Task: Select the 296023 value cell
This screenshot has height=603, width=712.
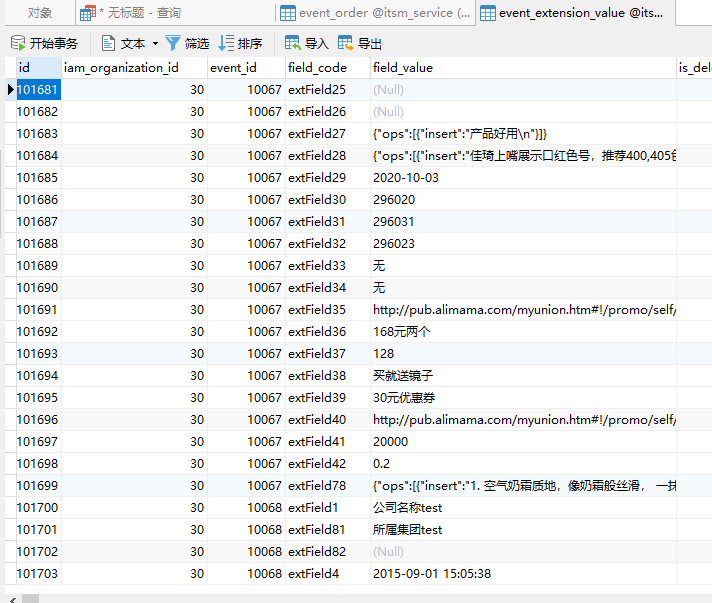Action: point(523,244)
